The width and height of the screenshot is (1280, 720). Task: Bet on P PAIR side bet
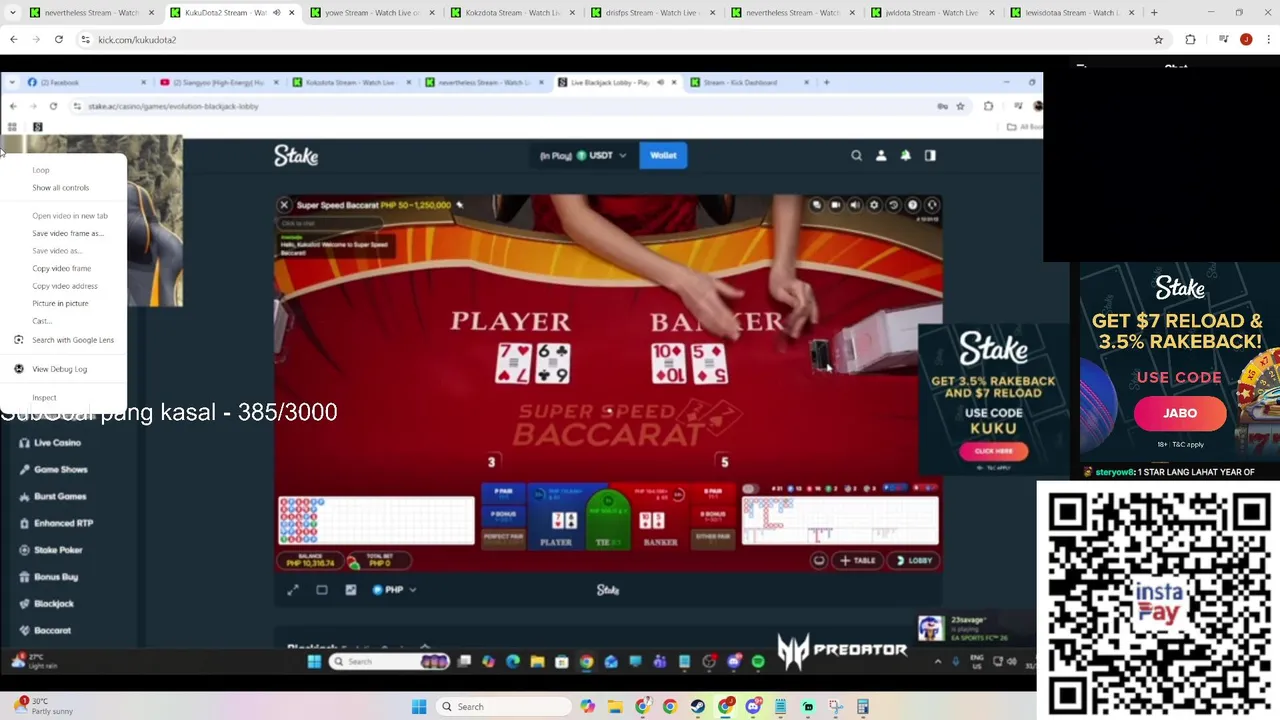click(x=503, y=495)
